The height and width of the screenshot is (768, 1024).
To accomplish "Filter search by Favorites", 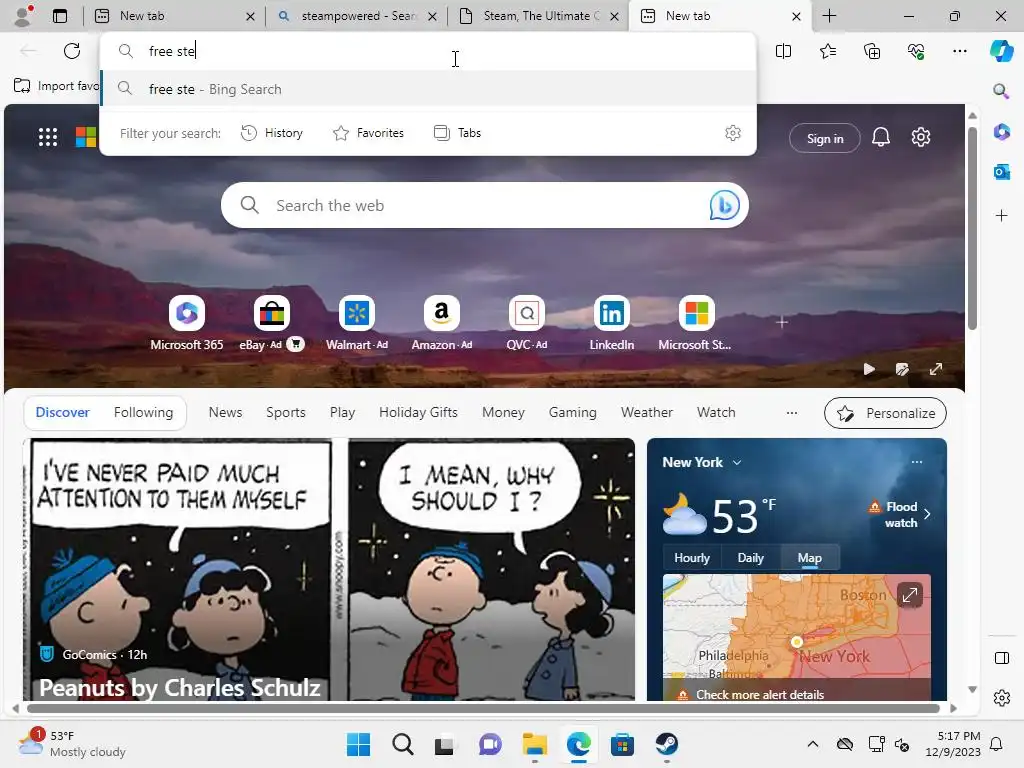I will pos(368,133).
